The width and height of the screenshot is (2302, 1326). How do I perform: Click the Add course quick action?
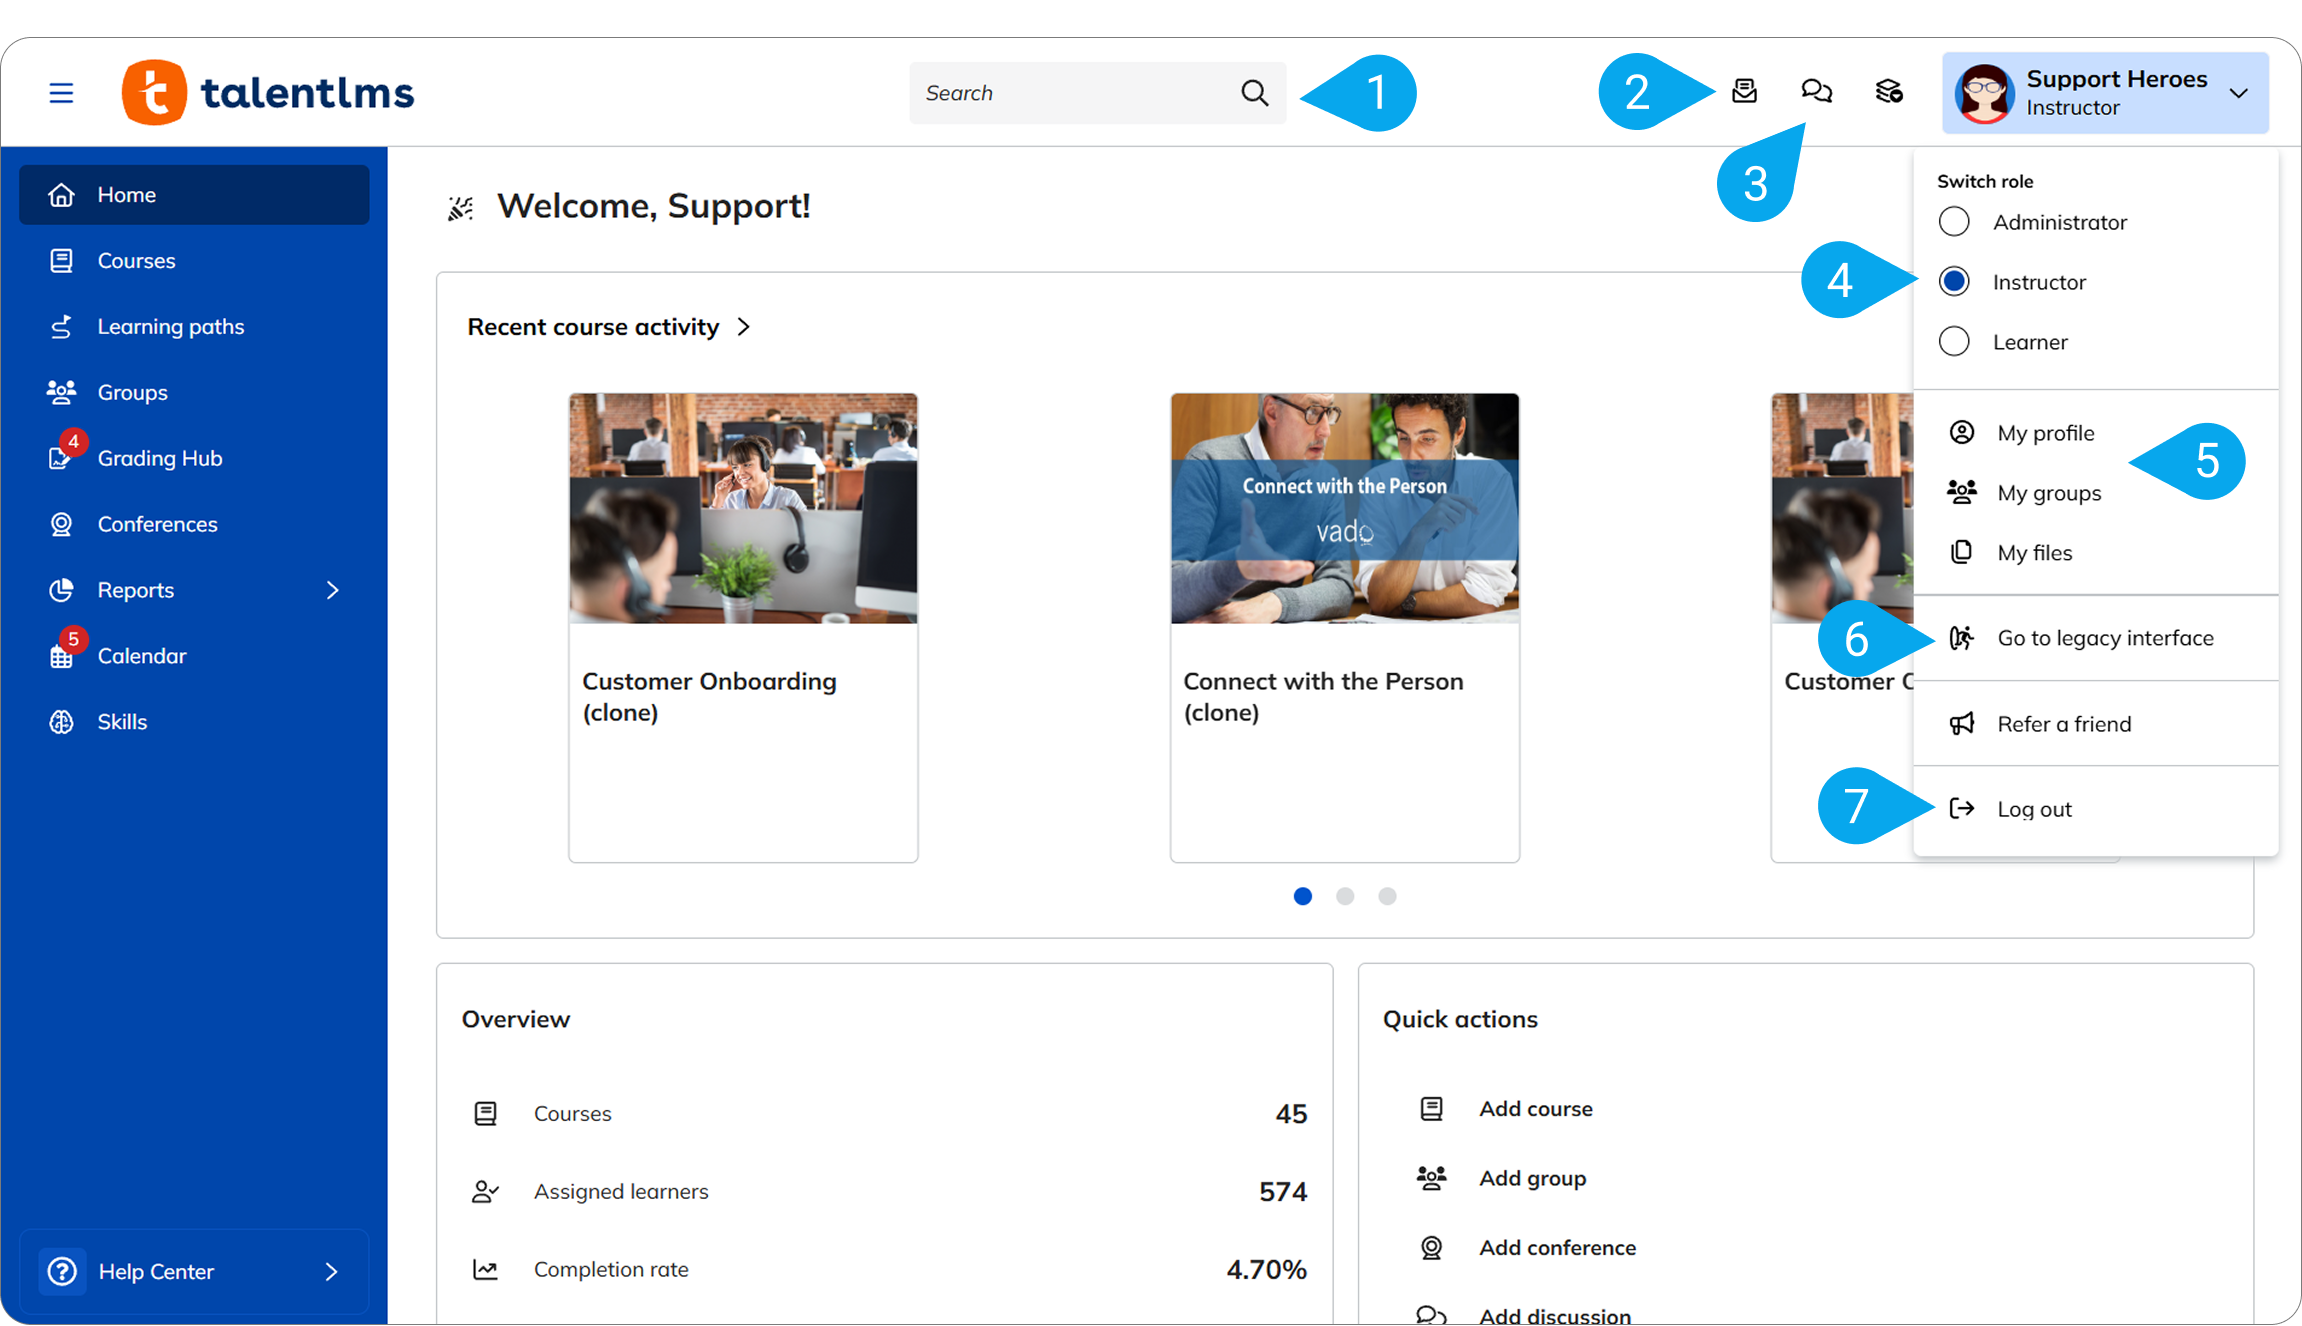[x=1535, y=1109]
